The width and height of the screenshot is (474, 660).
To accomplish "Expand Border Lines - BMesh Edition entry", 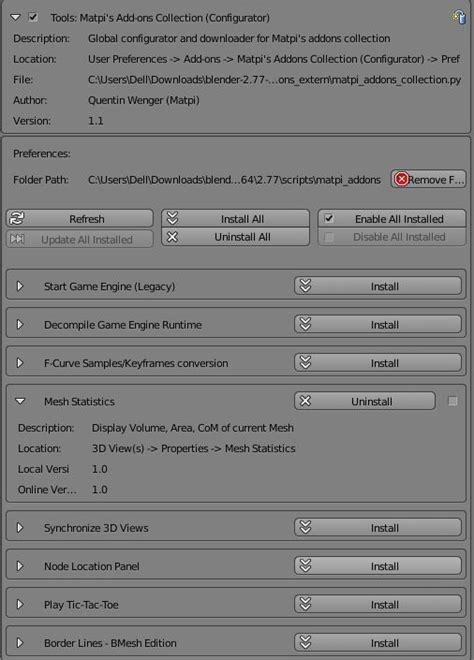I will 20,643.
